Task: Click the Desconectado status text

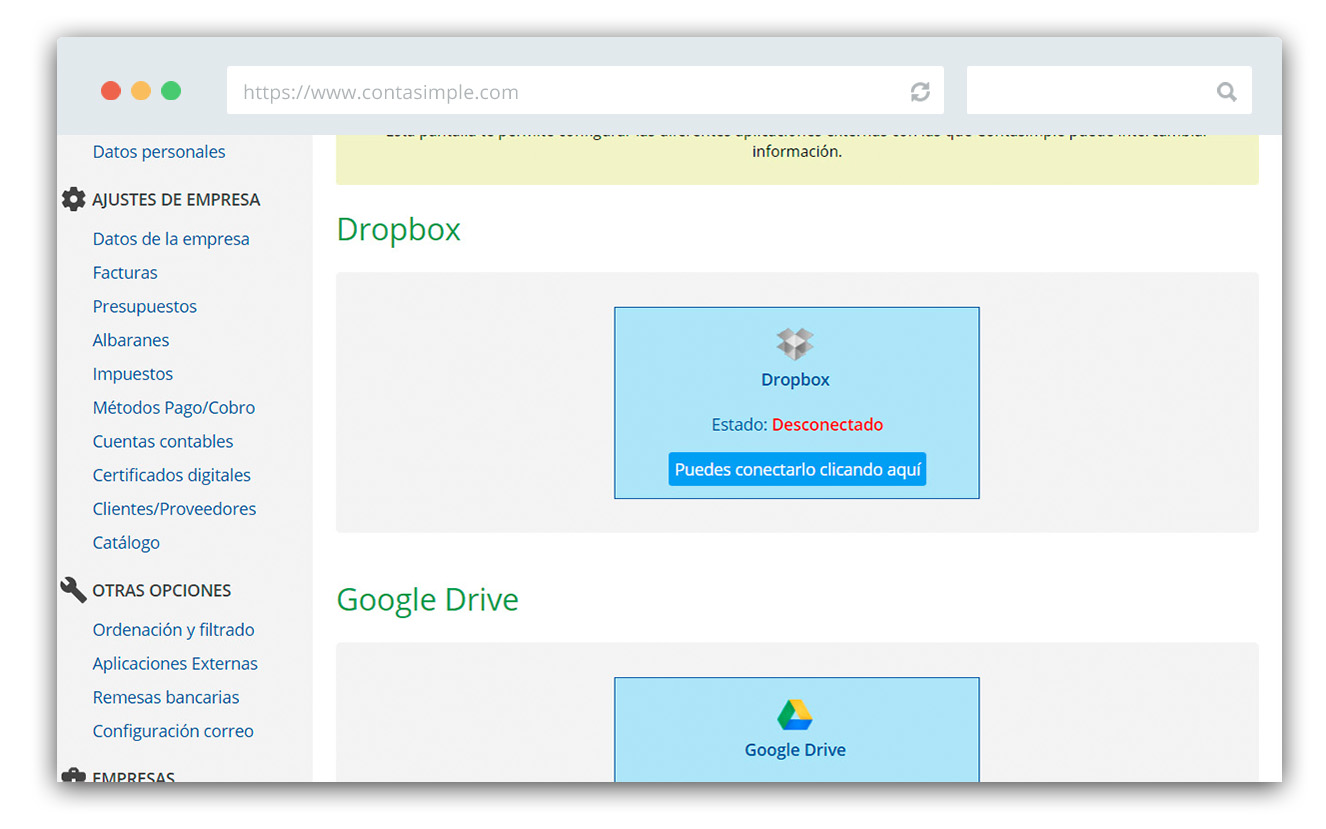Action: coord(828,425)
